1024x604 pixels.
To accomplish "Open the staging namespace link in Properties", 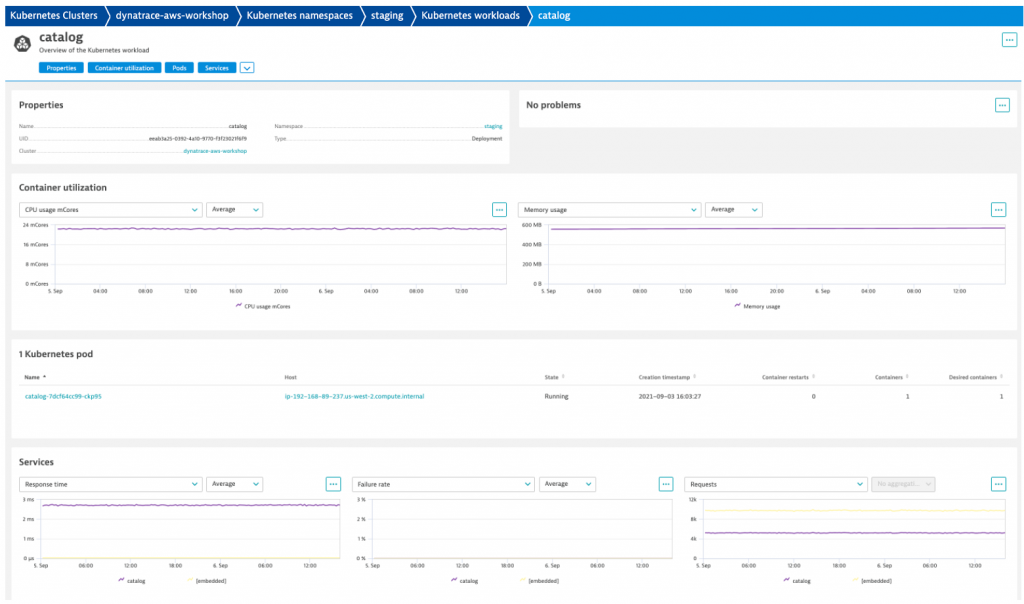I will 493,126.
